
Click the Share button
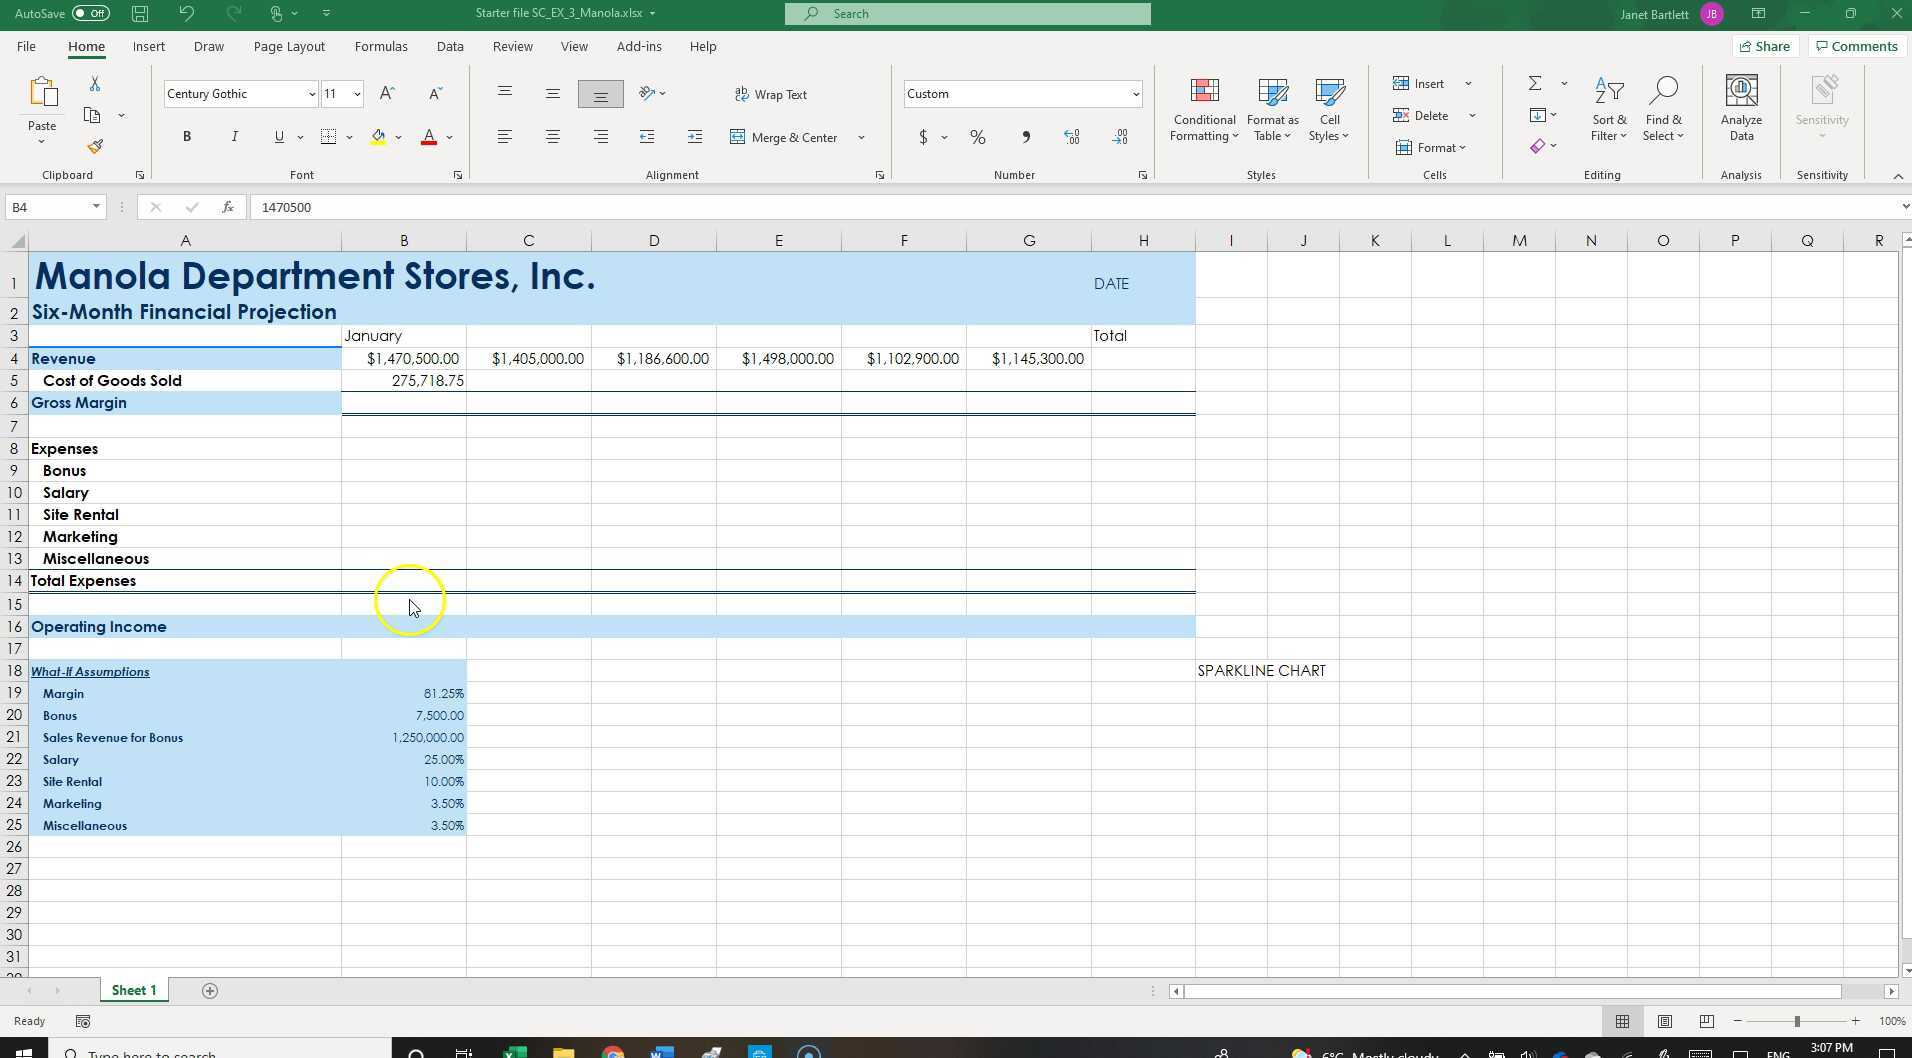[1764, 46]
